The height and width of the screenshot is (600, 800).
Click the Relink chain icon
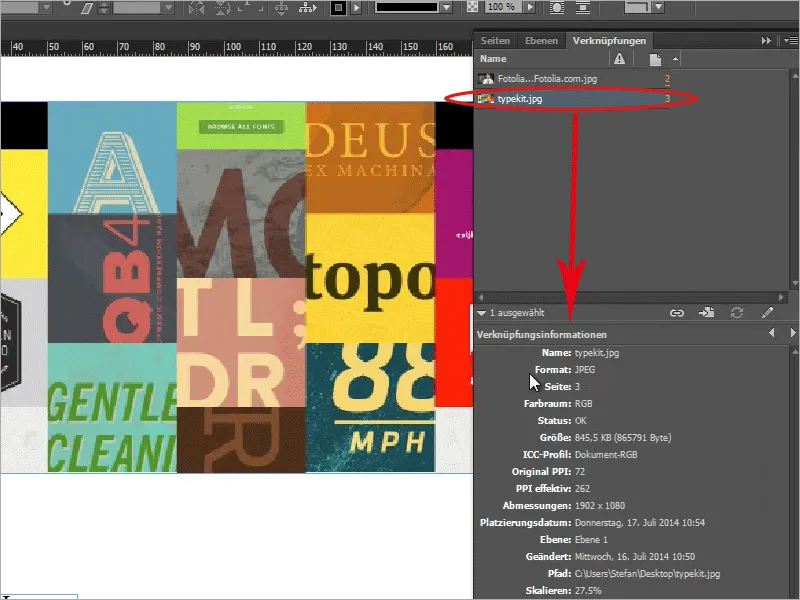coord(677,313)
